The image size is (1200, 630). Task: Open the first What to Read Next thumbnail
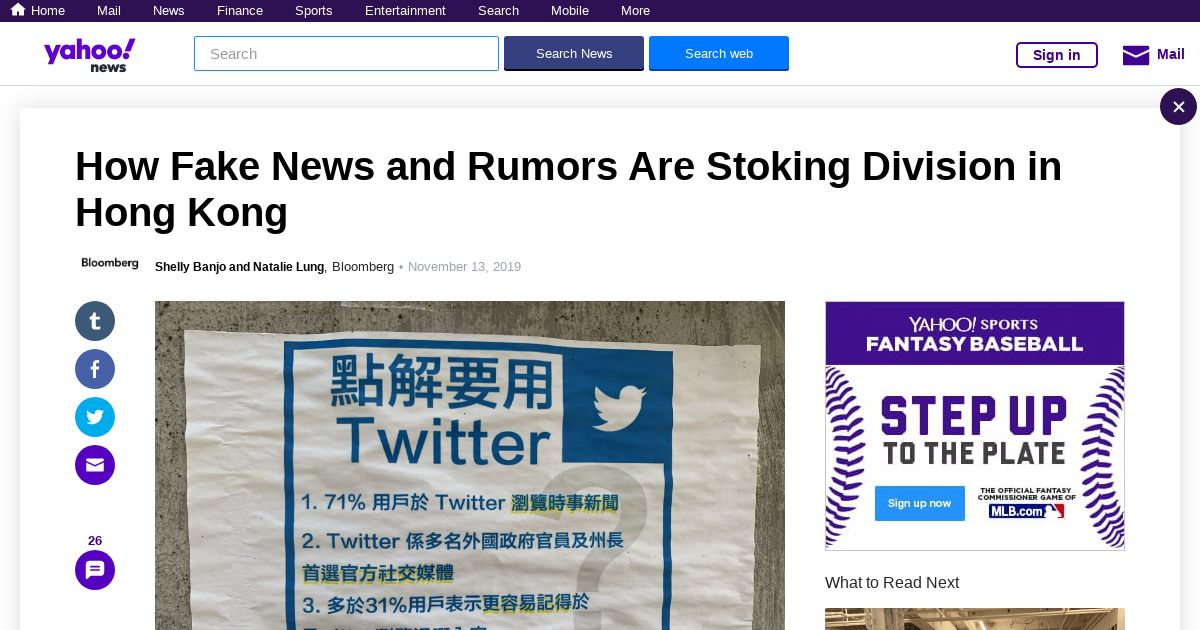point(975,619)
